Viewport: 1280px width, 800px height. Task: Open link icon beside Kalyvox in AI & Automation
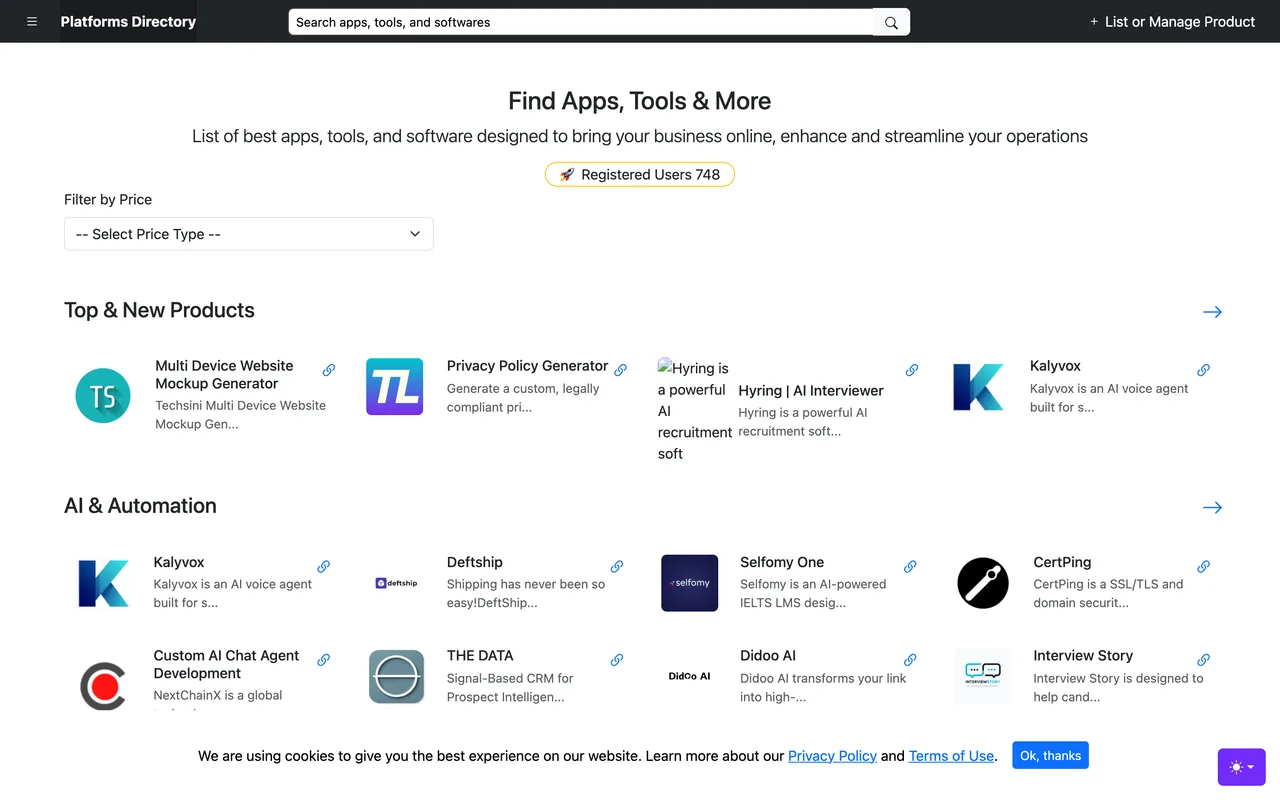pos(323,566)
